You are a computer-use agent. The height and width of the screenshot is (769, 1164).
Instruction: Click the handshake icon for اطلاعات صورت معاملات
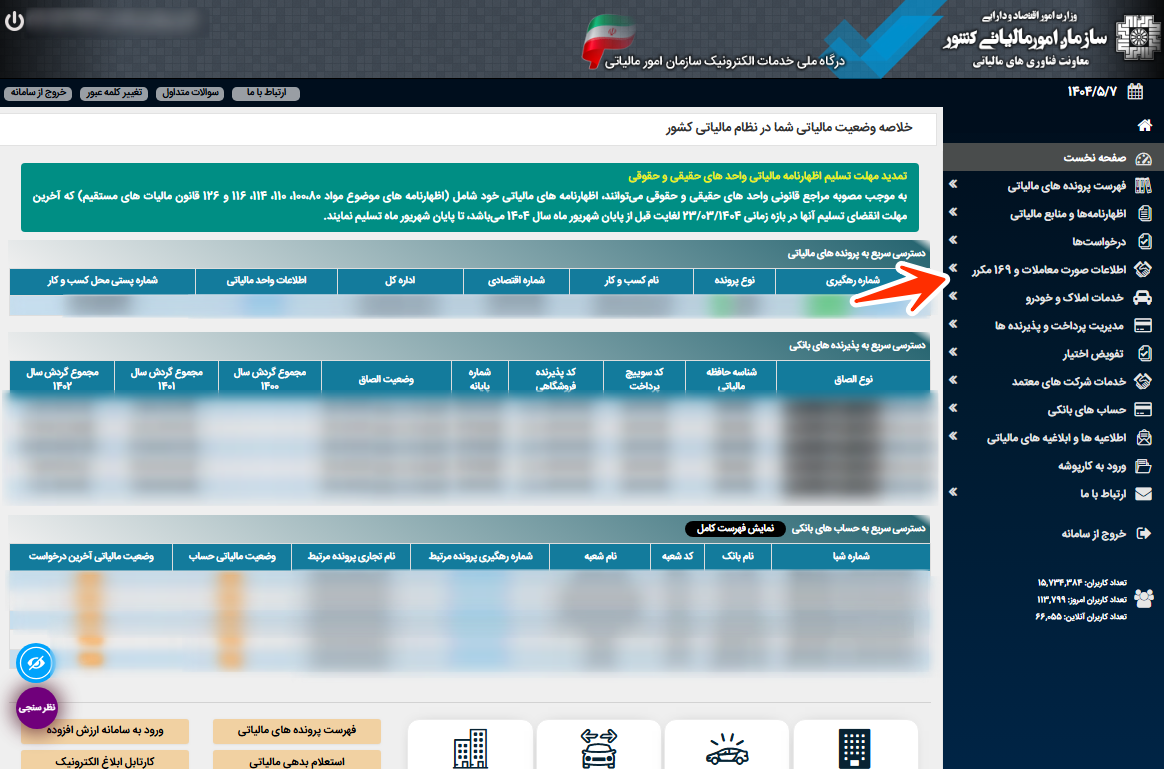tap(1143, 269)
